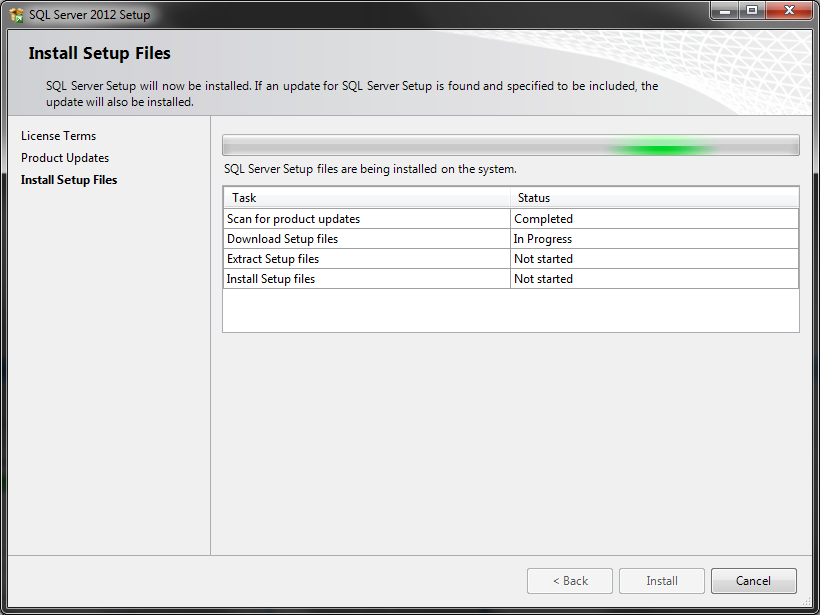Click the Task column header
The width and height of the screenshot is (820, 615).
(244, 197)
